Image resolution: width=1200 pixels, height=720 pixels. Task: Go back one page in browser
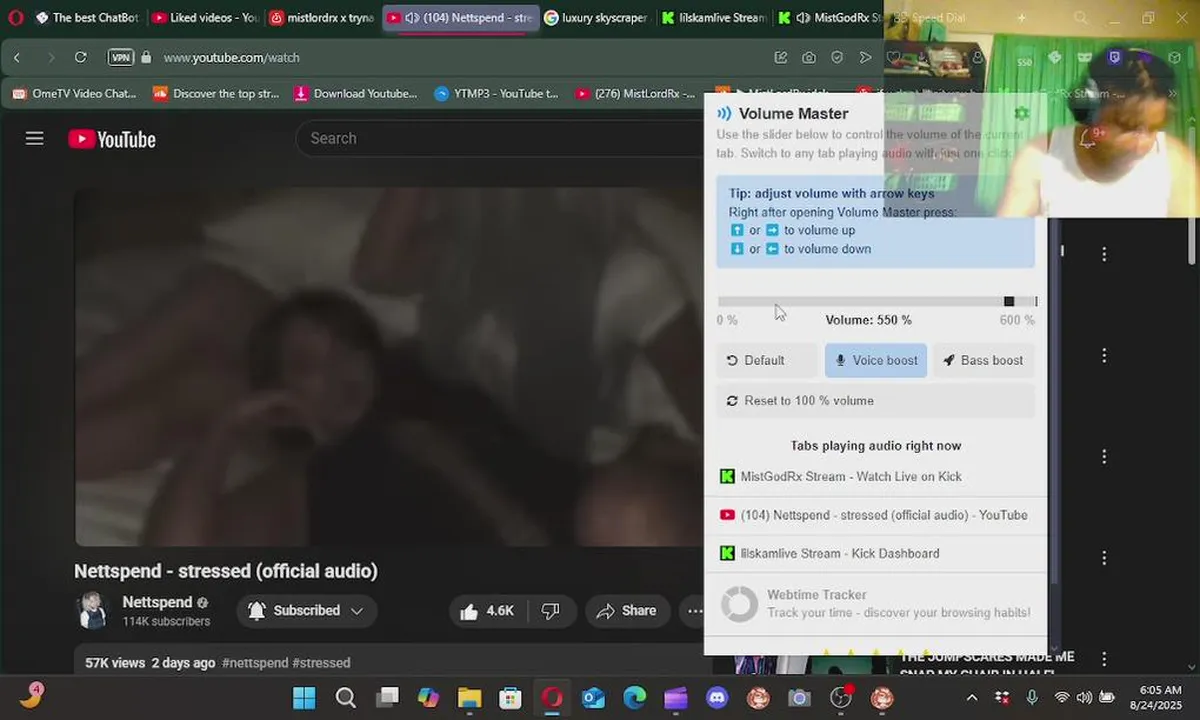[17, 58]
